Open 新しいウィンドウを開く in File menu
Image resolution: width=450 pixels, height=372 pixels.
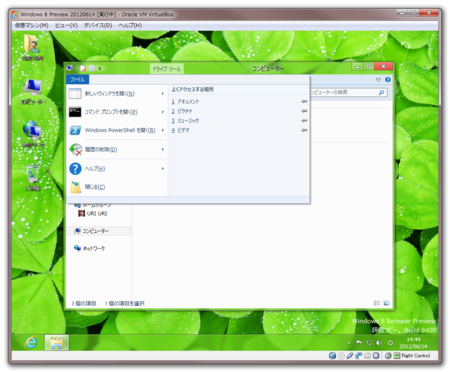click(117, 94)
